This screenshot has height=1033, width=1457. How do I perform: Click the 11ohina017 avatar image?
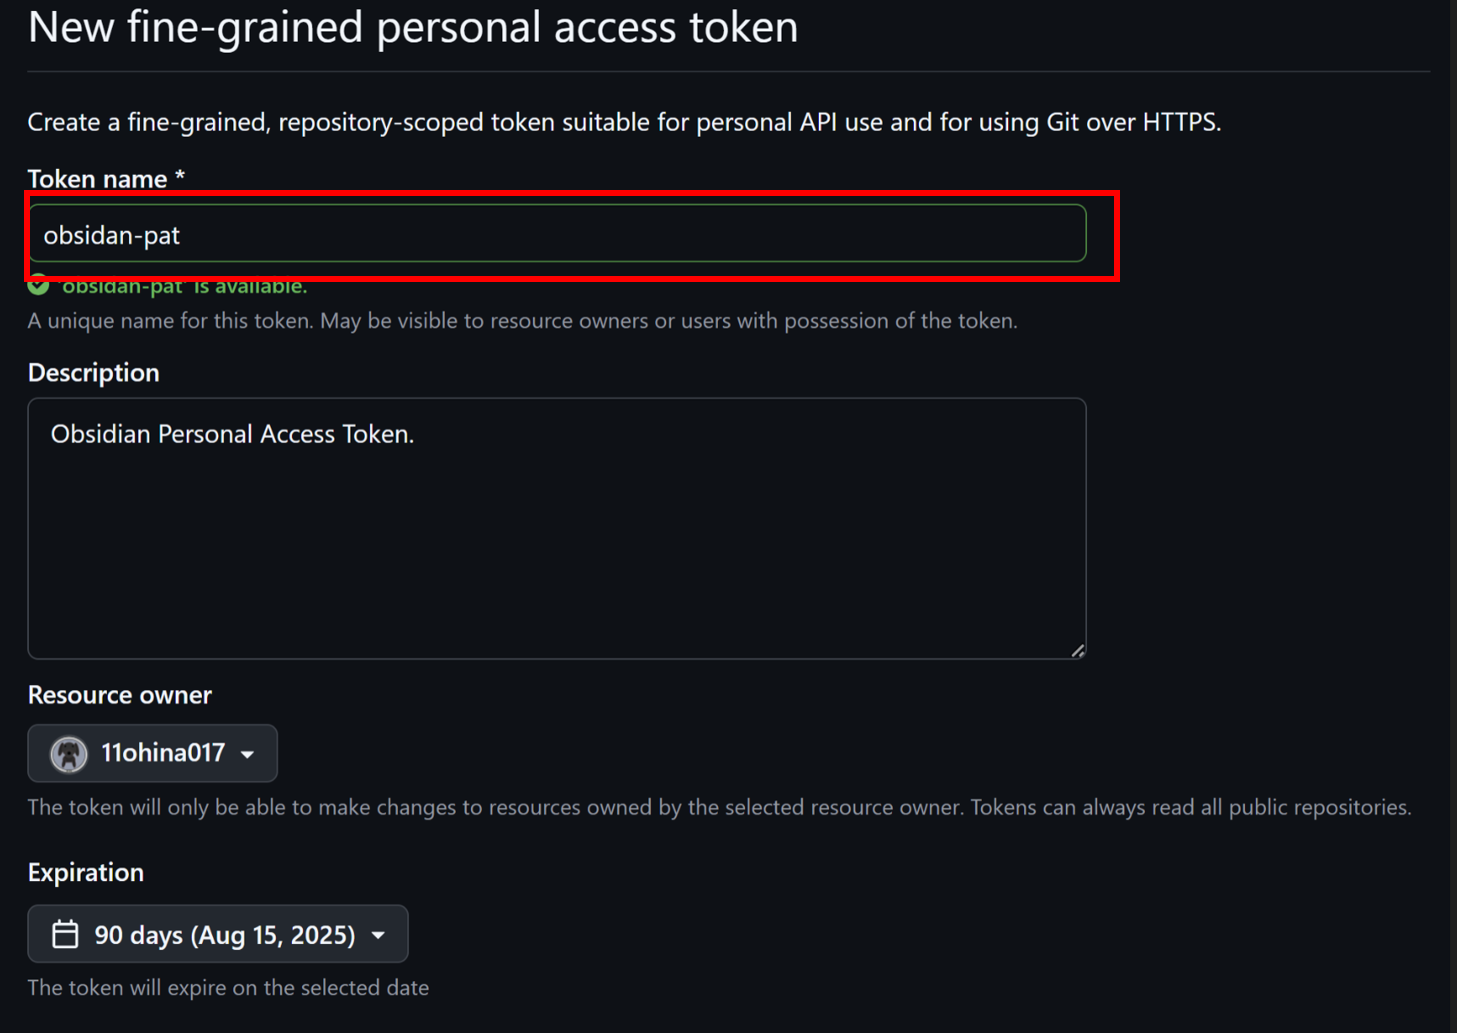click(69, 754)
